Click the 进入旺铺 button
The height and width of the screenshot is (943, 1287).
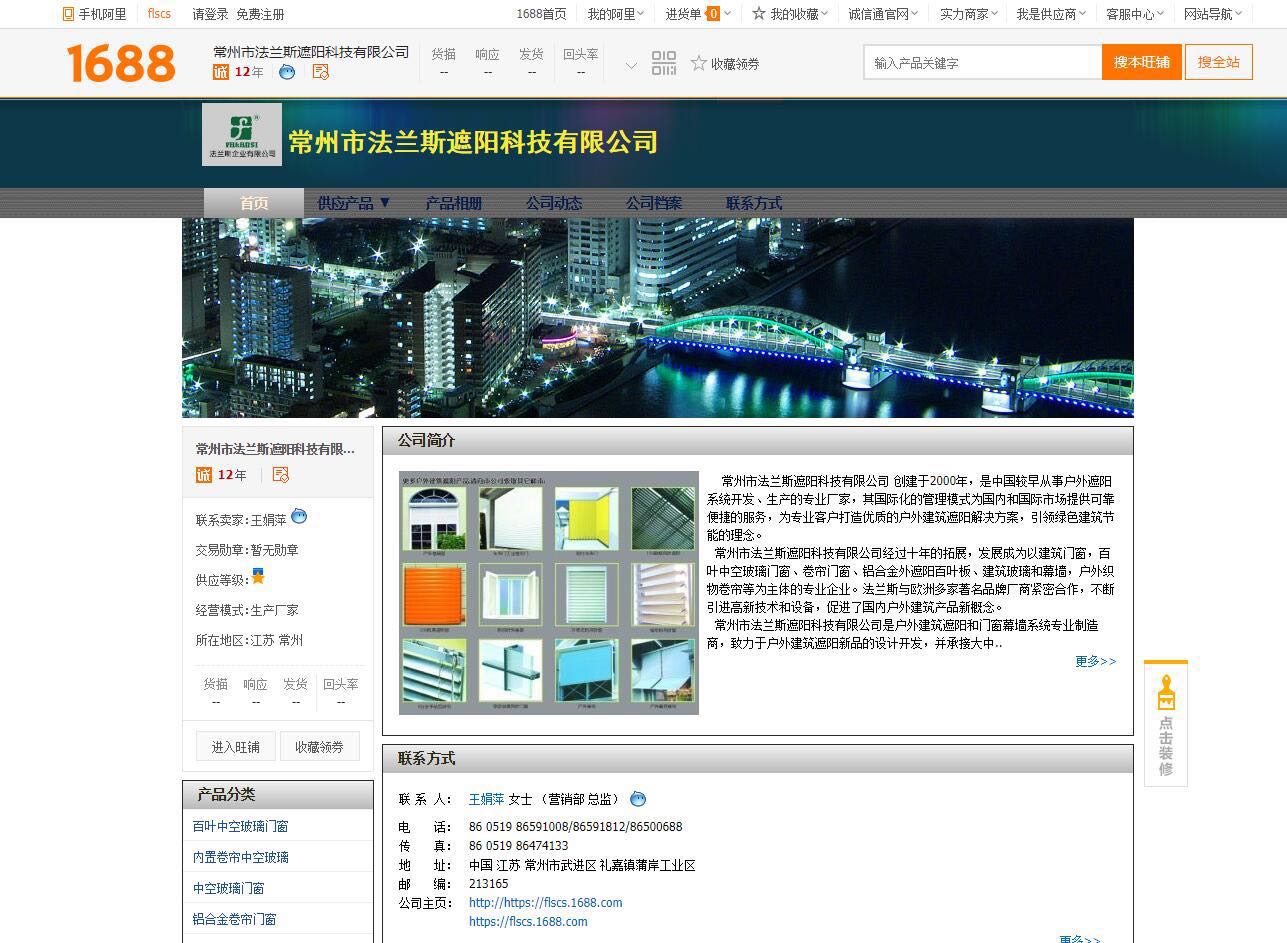tap(235, 747)
